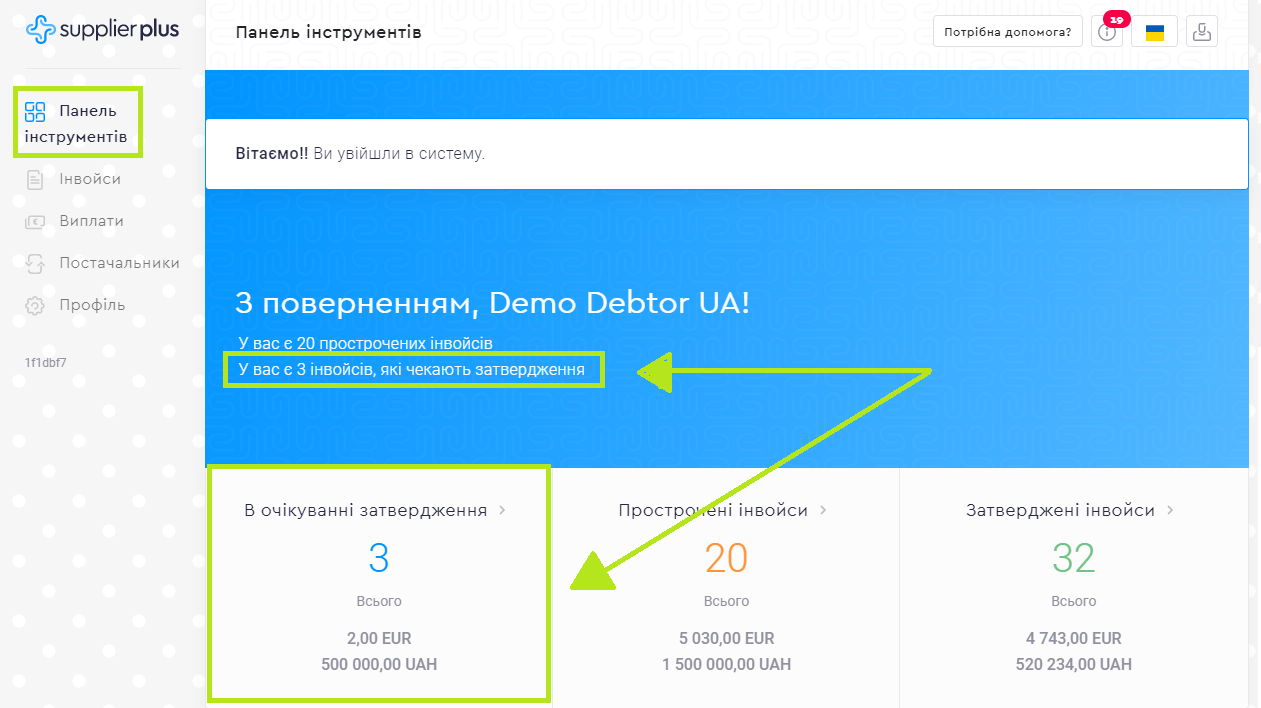Open Виплати using its money icon
This screenshot has height=708, width=1261.
pos(35,222)
